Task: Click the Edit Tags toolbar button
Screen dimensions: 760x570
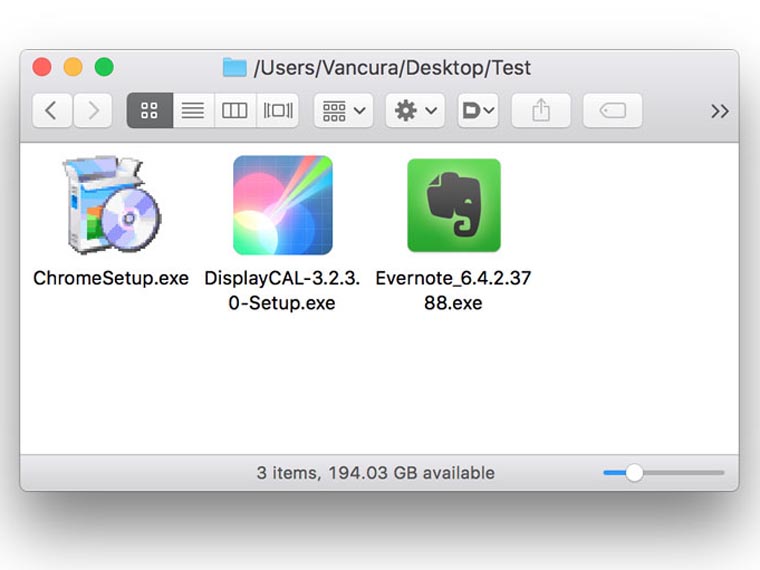Action: 613,111
